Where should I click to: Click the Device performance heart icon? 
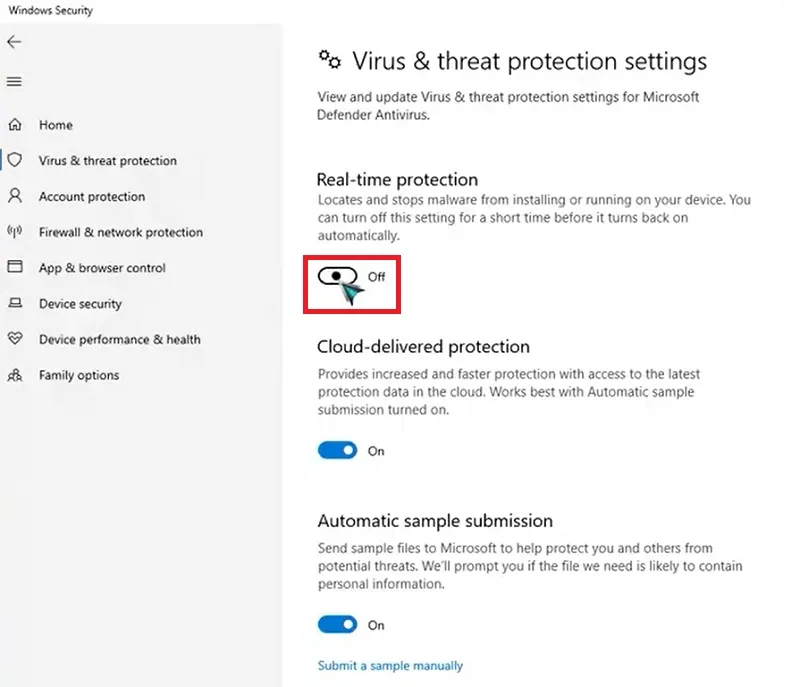tap(15, 338)
